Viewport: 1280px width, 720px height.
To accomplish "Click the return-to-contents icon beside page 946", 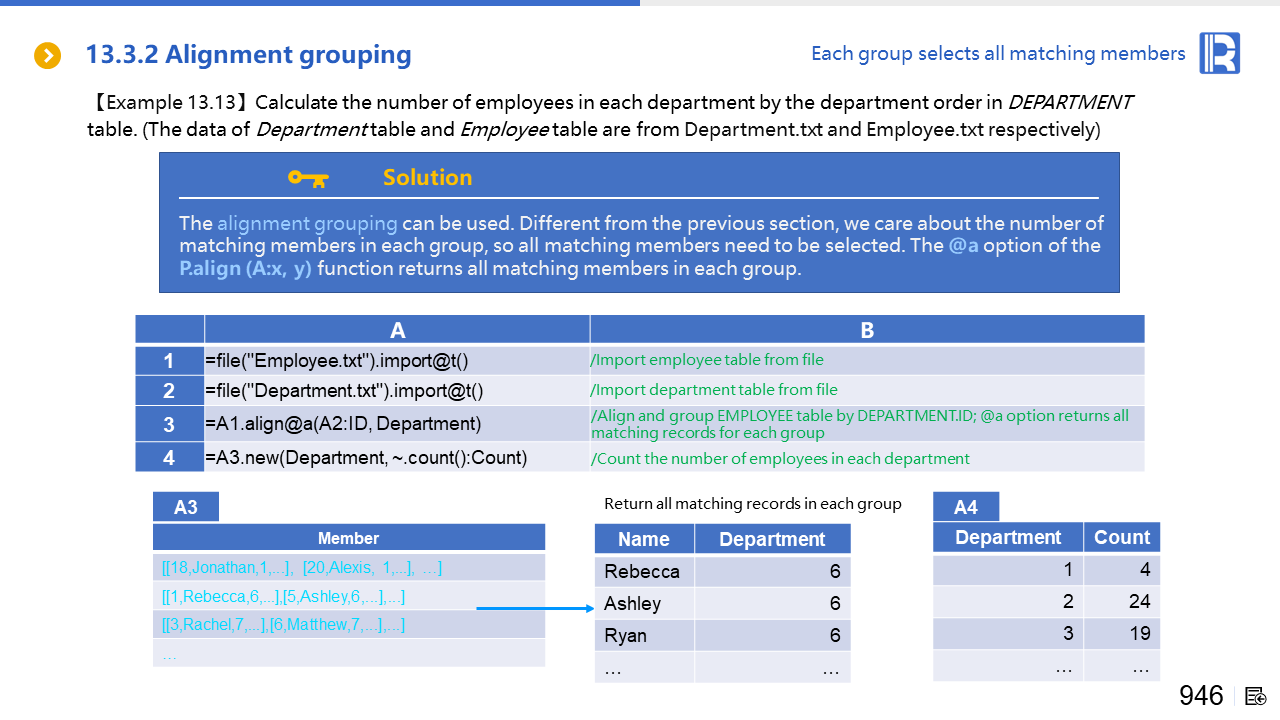I will (1256, 696).
